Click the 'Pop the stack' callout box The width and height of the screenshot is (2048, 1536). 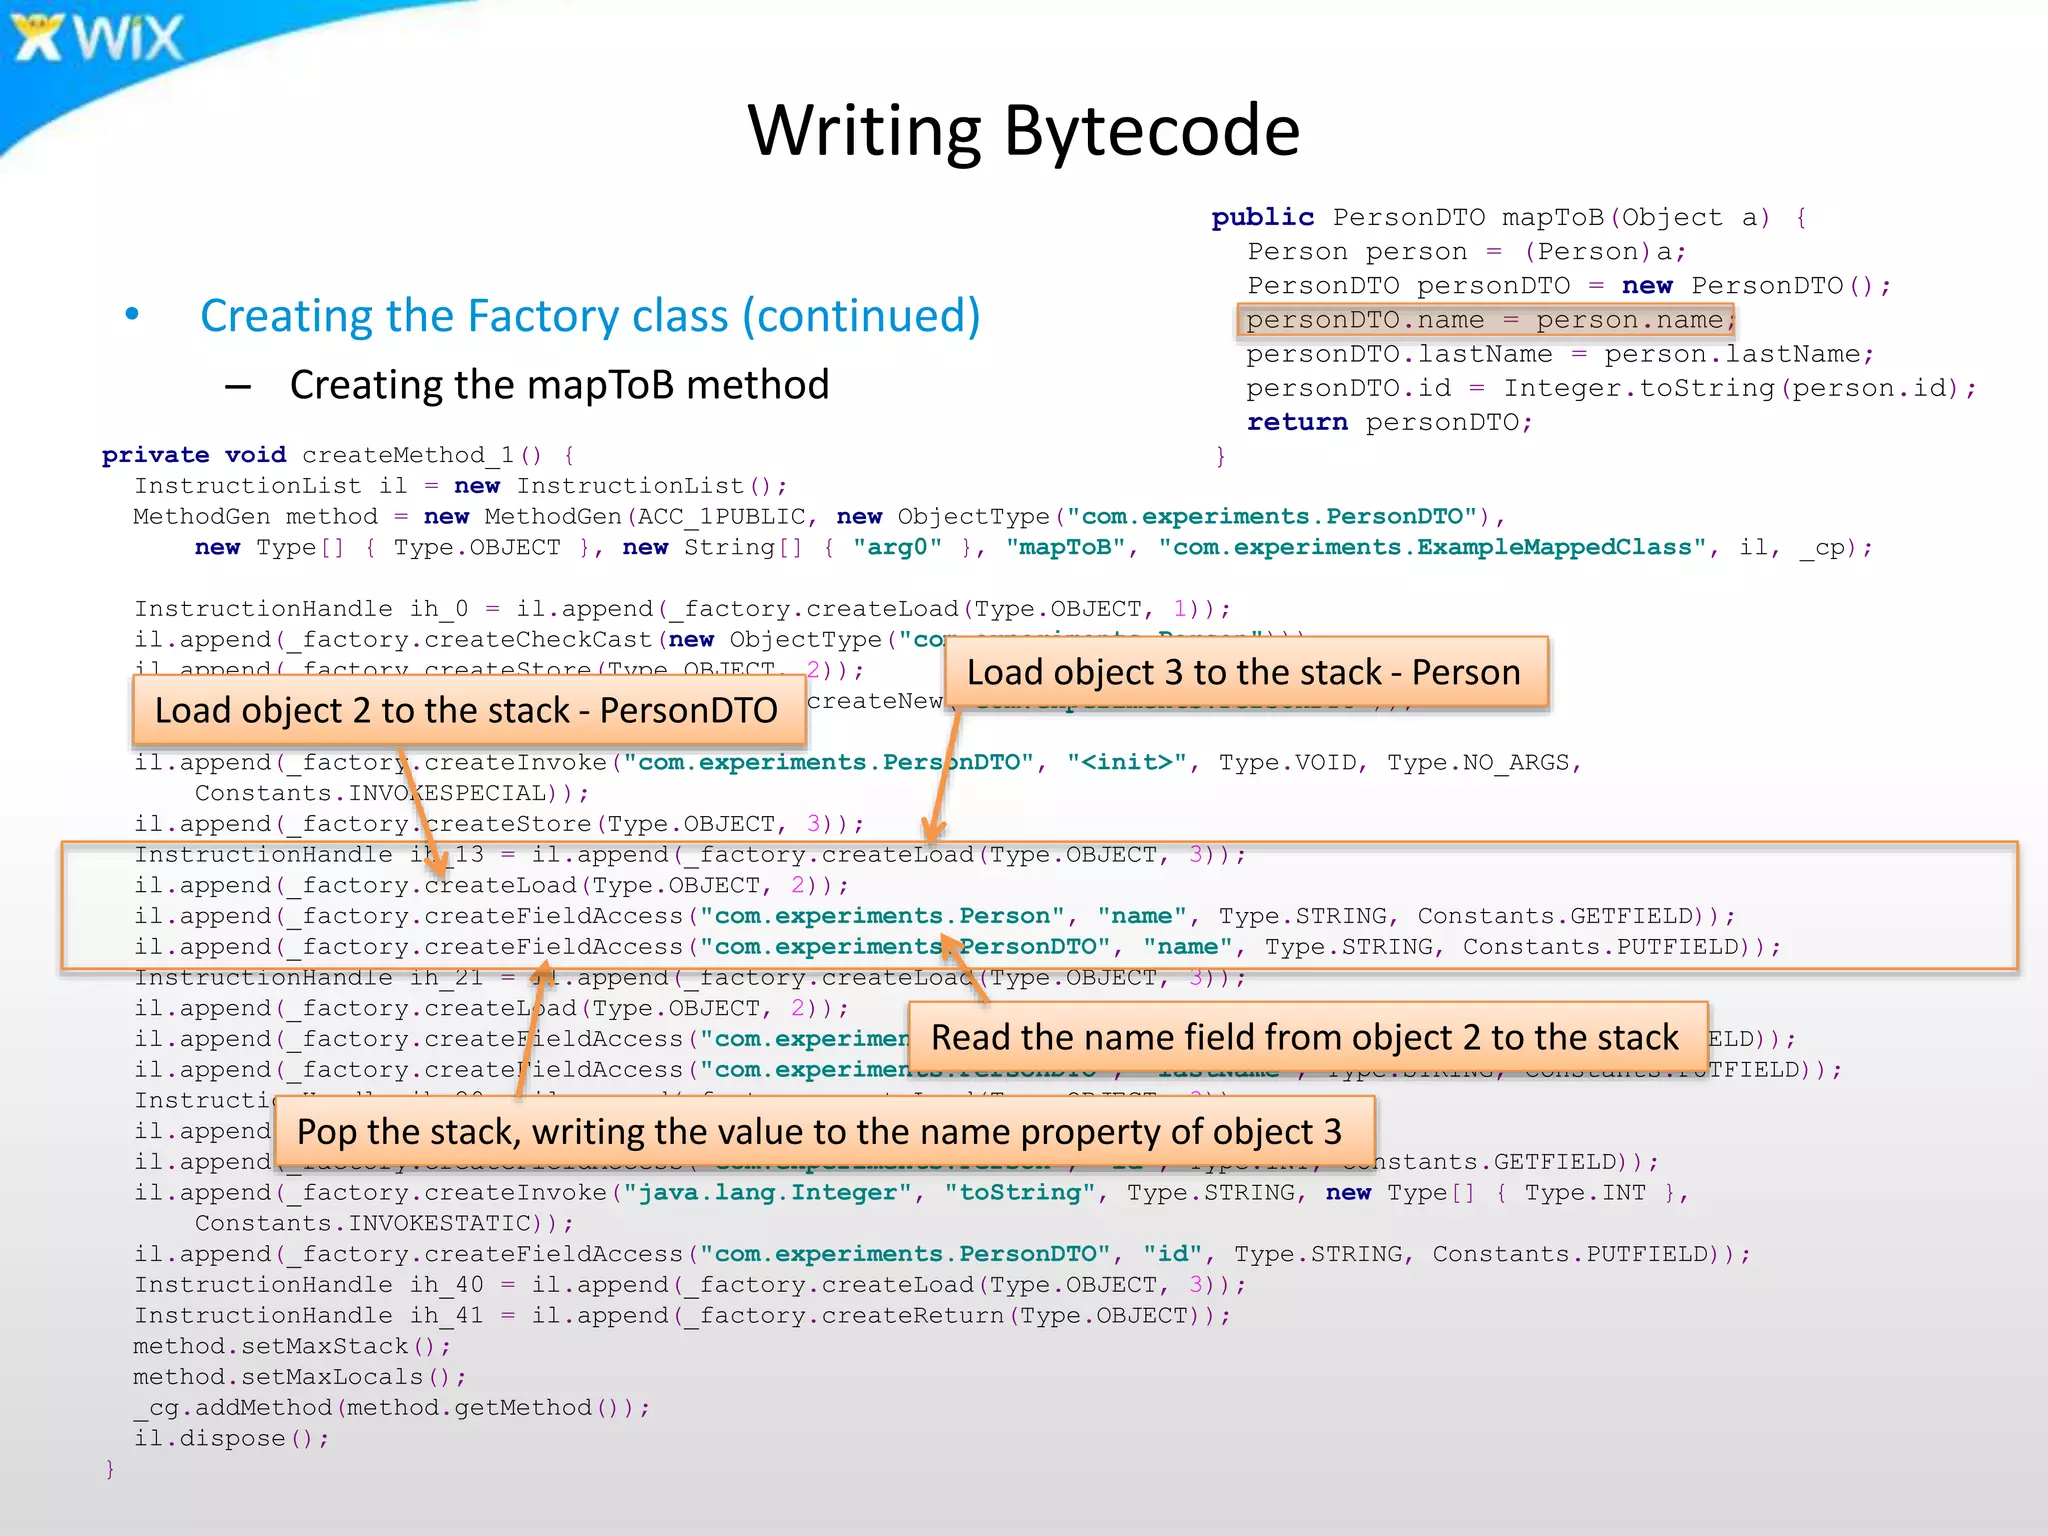(820, 1132)
